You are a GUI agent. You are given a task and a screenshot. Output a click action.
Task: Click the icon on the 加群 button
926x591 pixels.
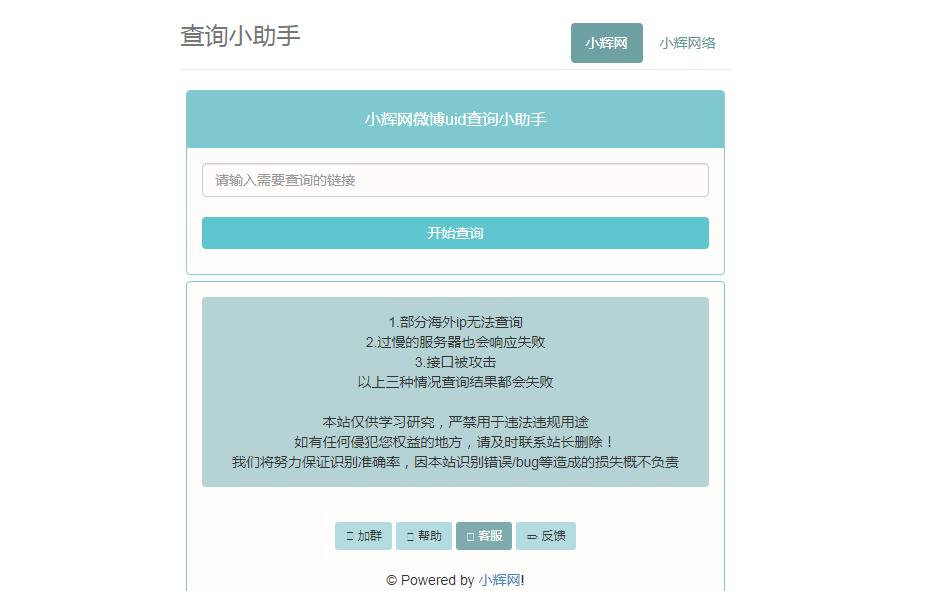point(350,536)
